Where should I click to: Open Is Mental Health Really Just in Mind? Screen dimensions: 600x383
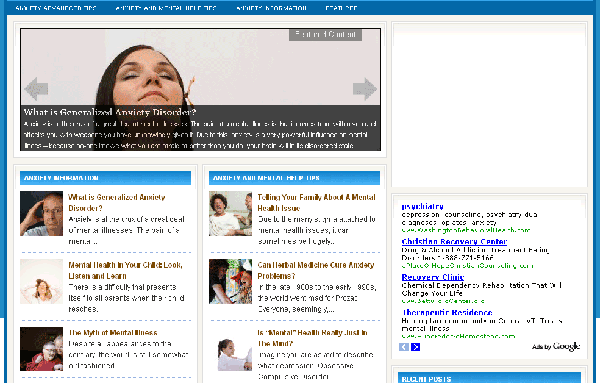click(312, 338)
